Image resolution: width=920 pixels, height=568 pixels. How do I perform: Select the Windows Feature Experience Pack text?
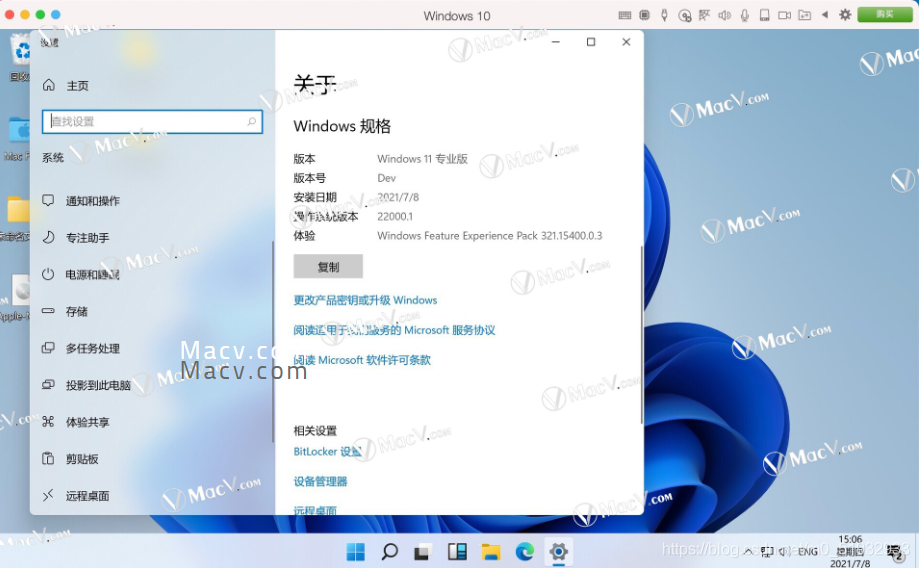click(489, 236)
